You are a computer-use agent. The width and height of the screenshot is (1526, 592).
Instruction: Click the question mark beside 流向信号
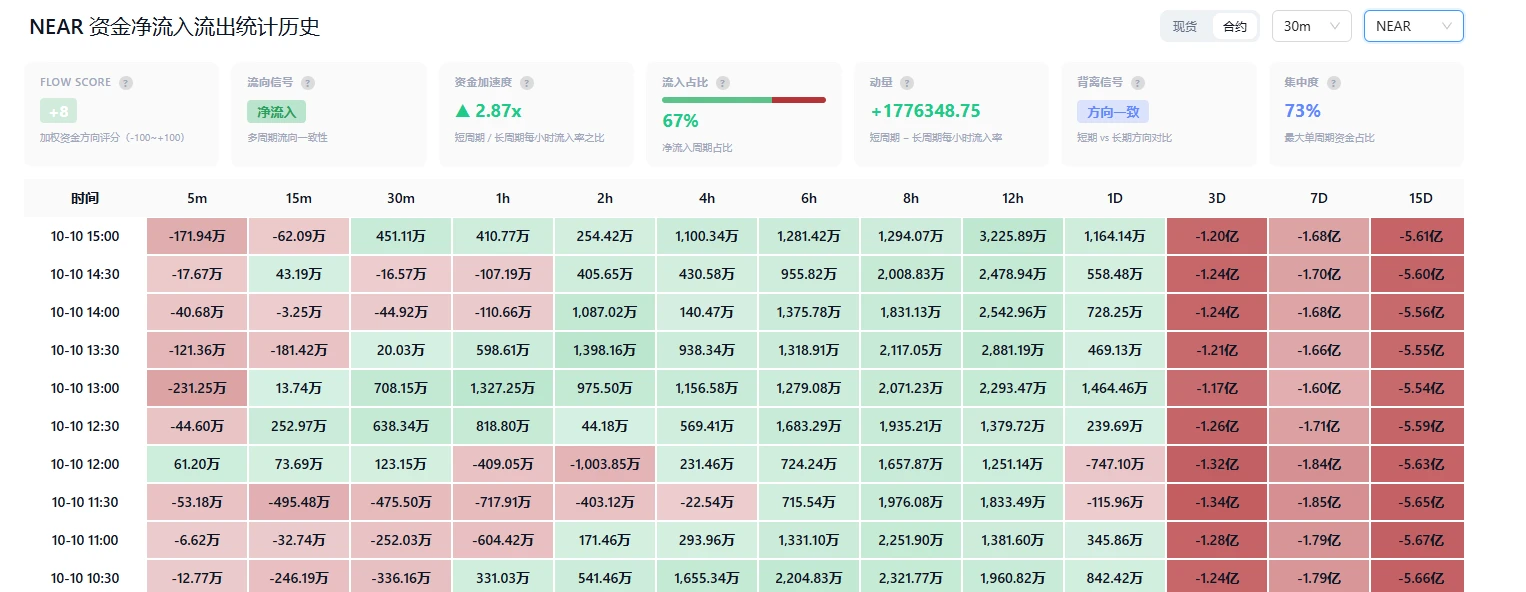tap(308, 83)
